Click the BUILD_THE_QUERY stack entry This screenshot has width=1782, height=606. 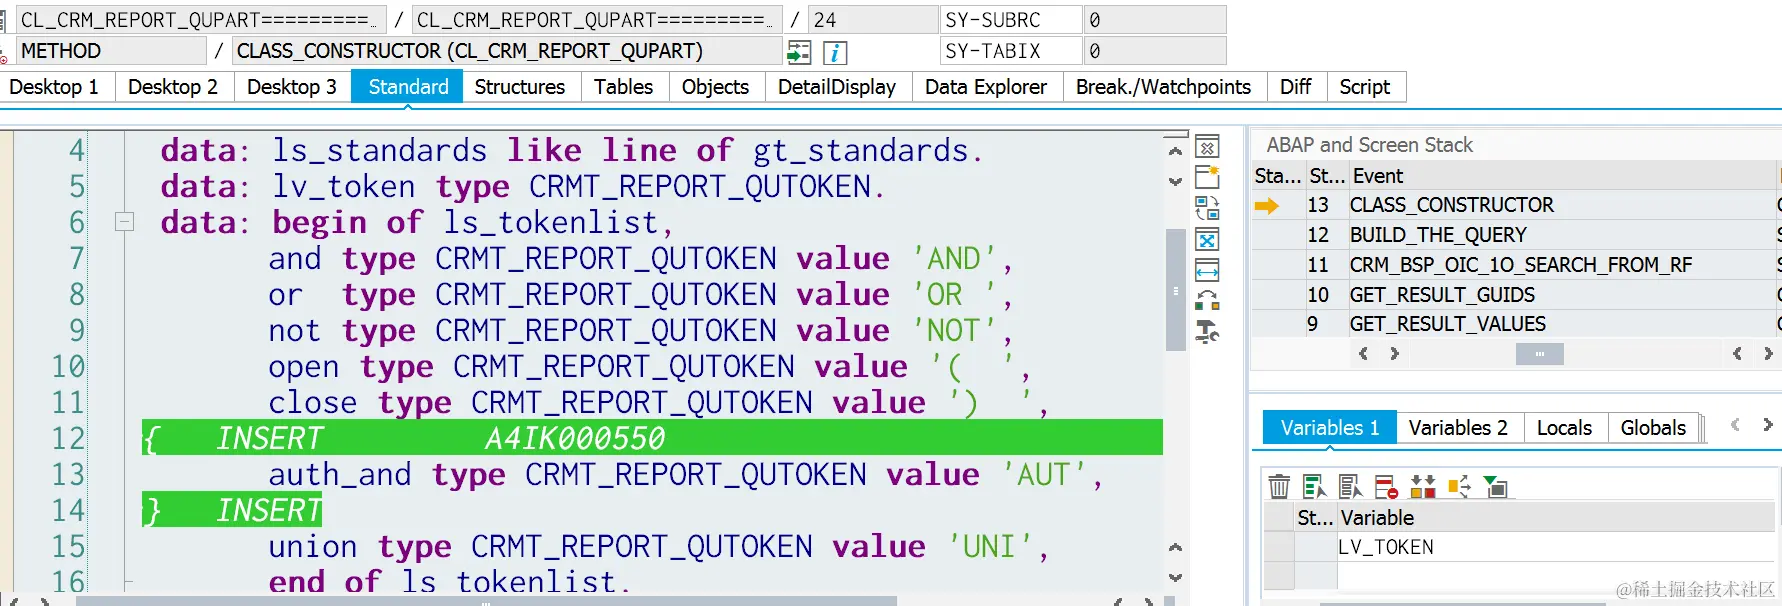[1438, 235]
